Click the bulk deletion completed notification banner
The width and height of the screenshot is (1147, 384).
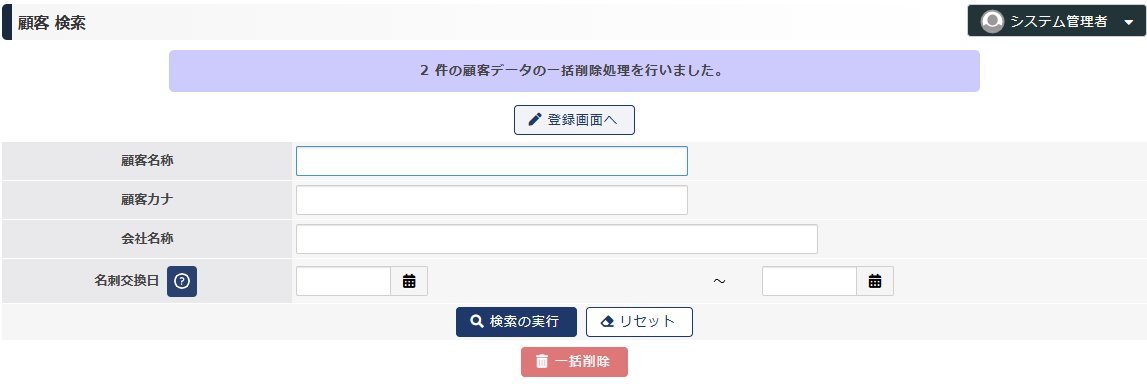[x=574, y=71]
